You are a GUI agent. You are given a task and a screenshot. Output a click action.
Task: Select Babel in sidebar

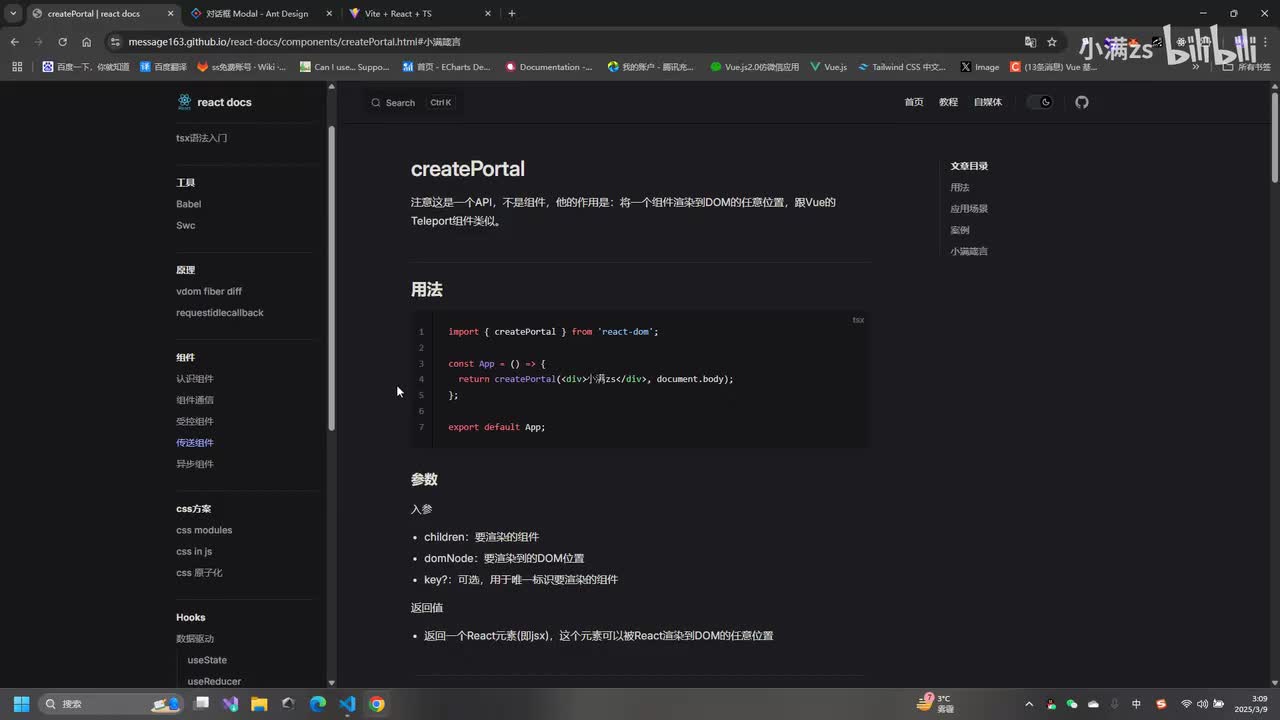click(189, 204)
